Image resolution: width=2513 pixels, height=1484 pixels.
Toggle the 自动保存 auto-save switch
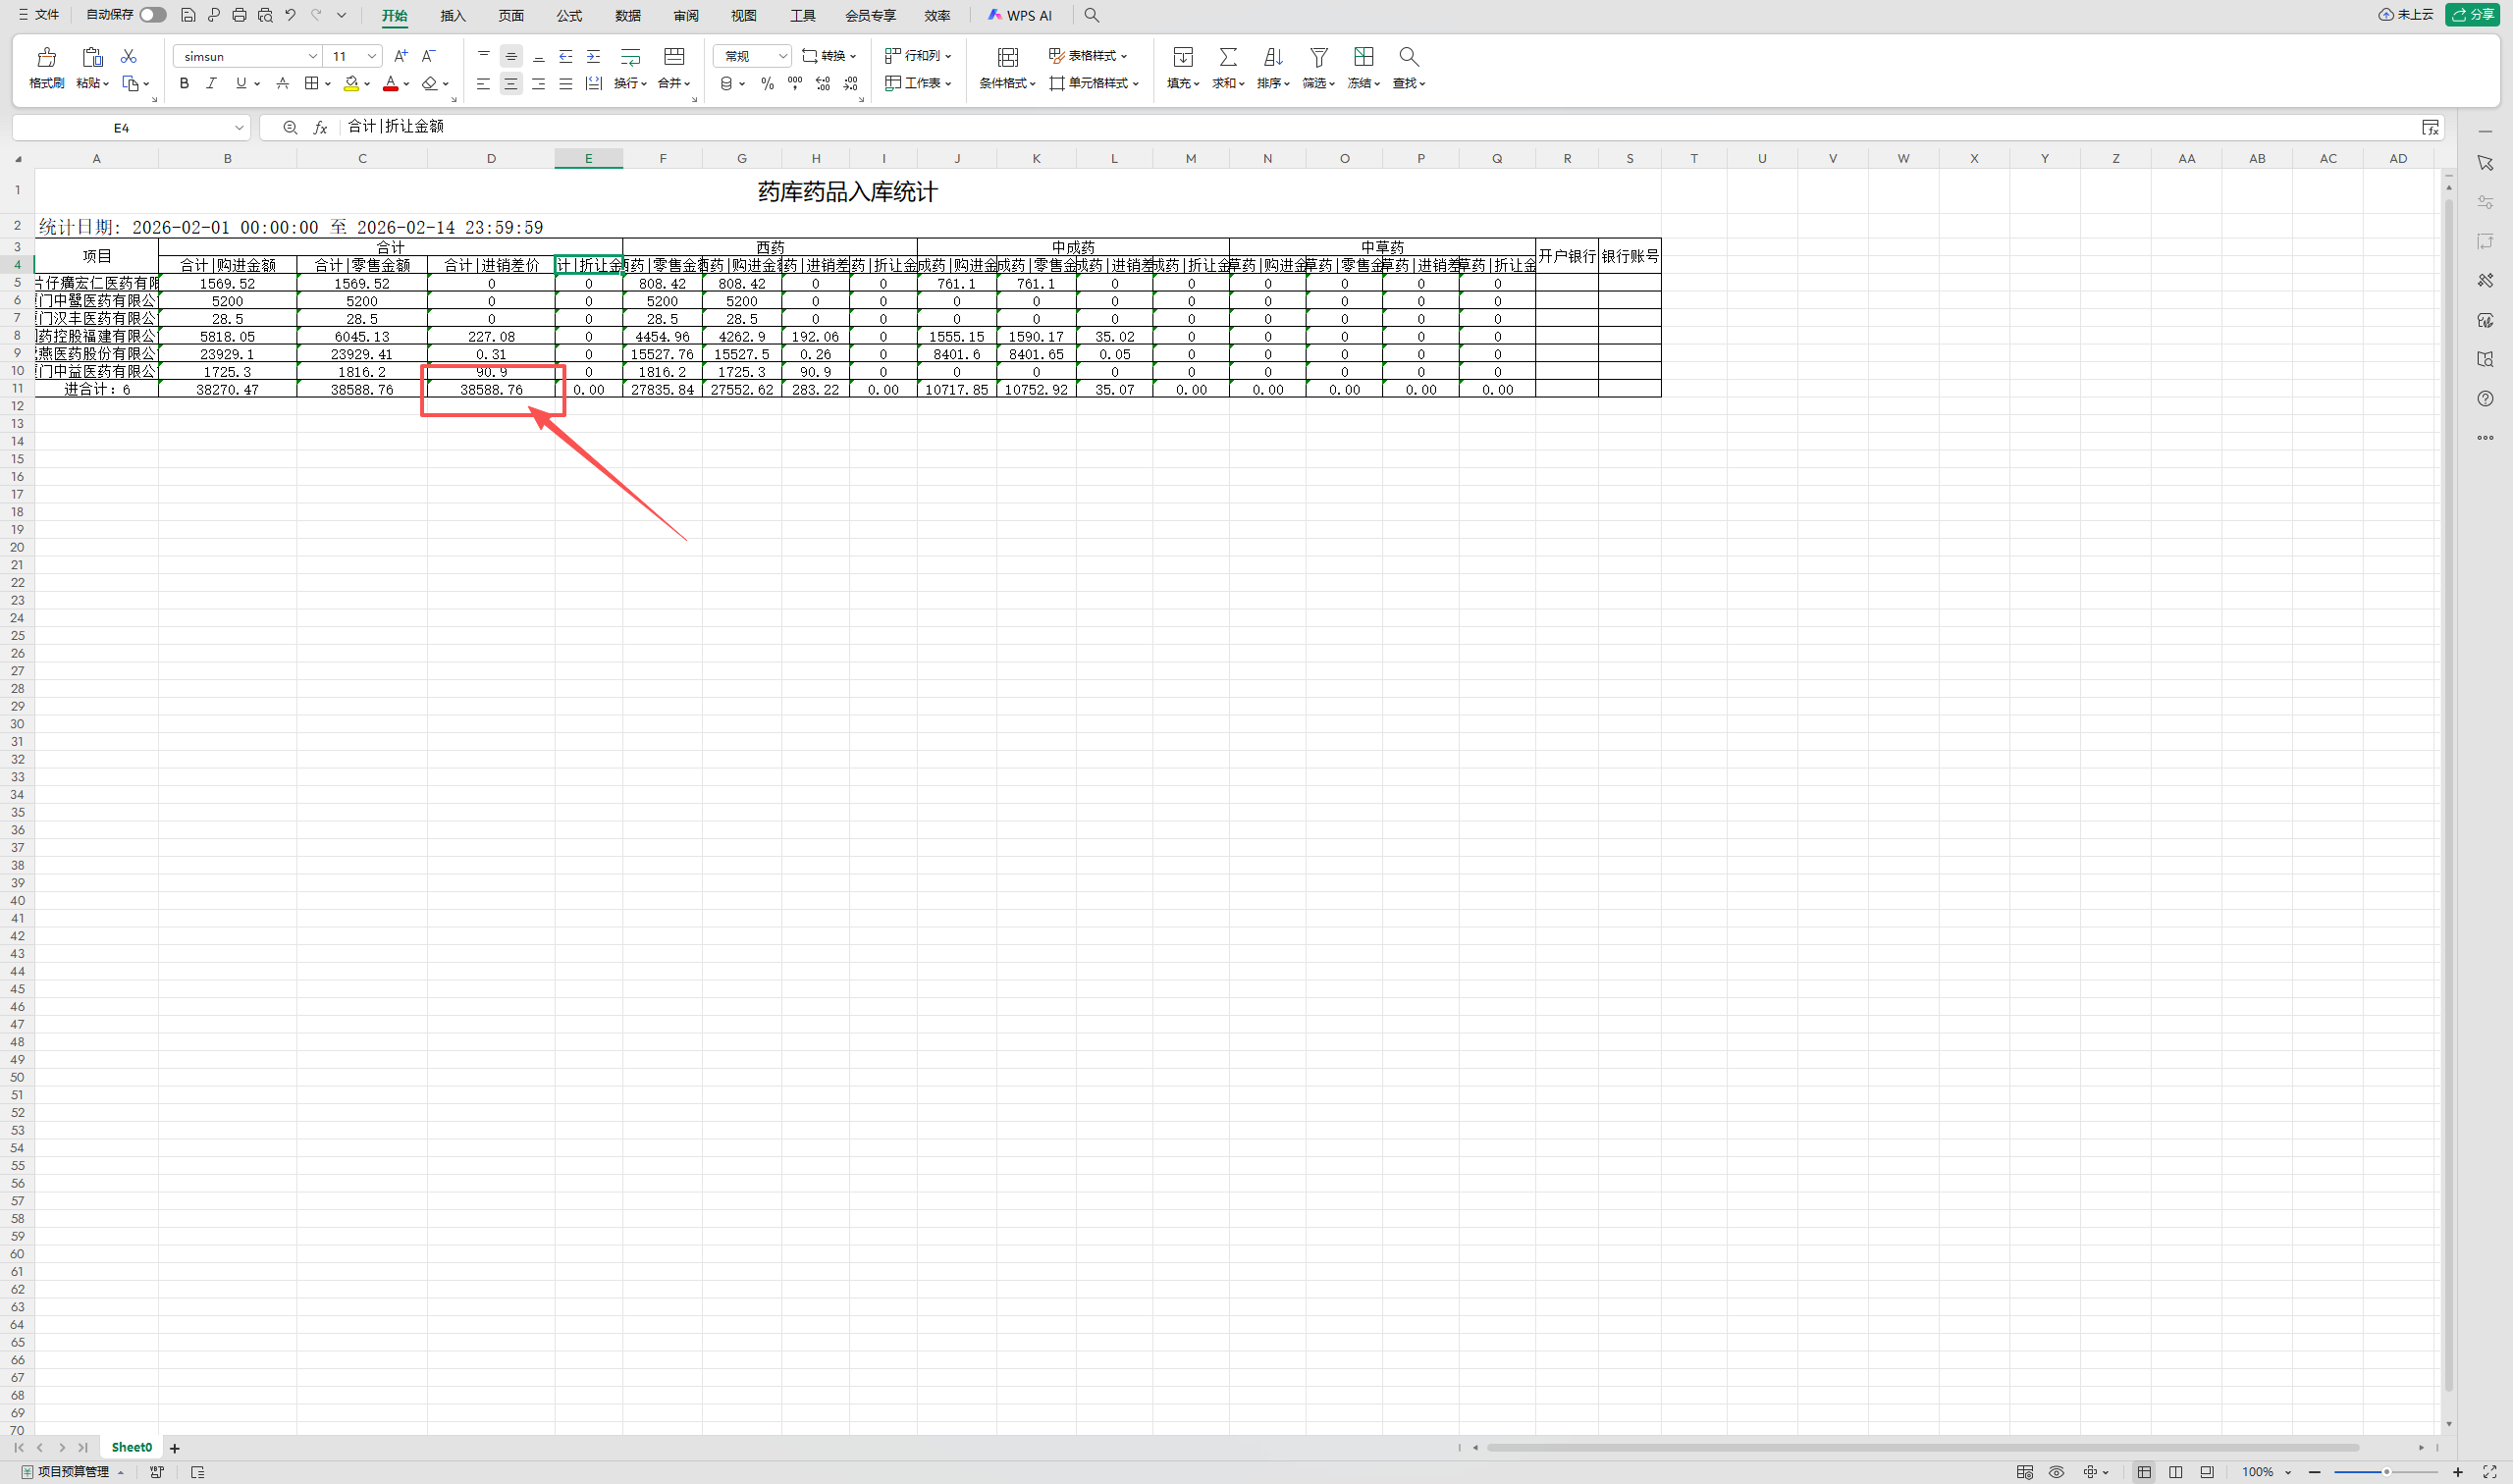(152, 15)
